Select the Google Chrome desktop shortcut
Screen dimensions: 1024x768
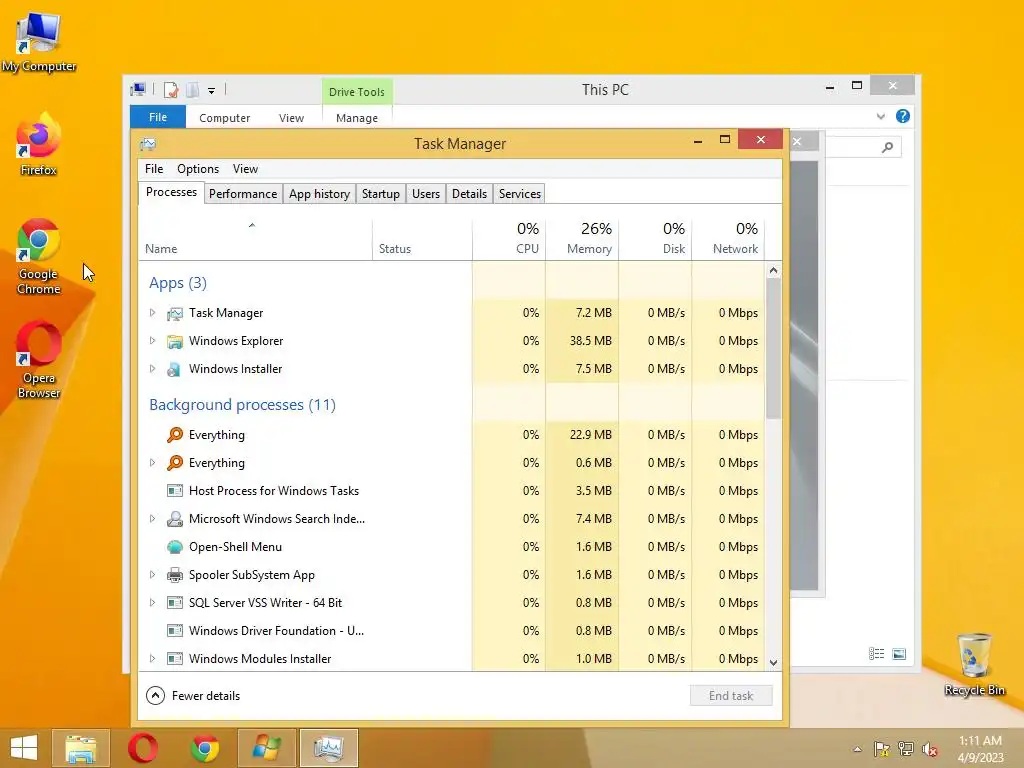[39, 257]
